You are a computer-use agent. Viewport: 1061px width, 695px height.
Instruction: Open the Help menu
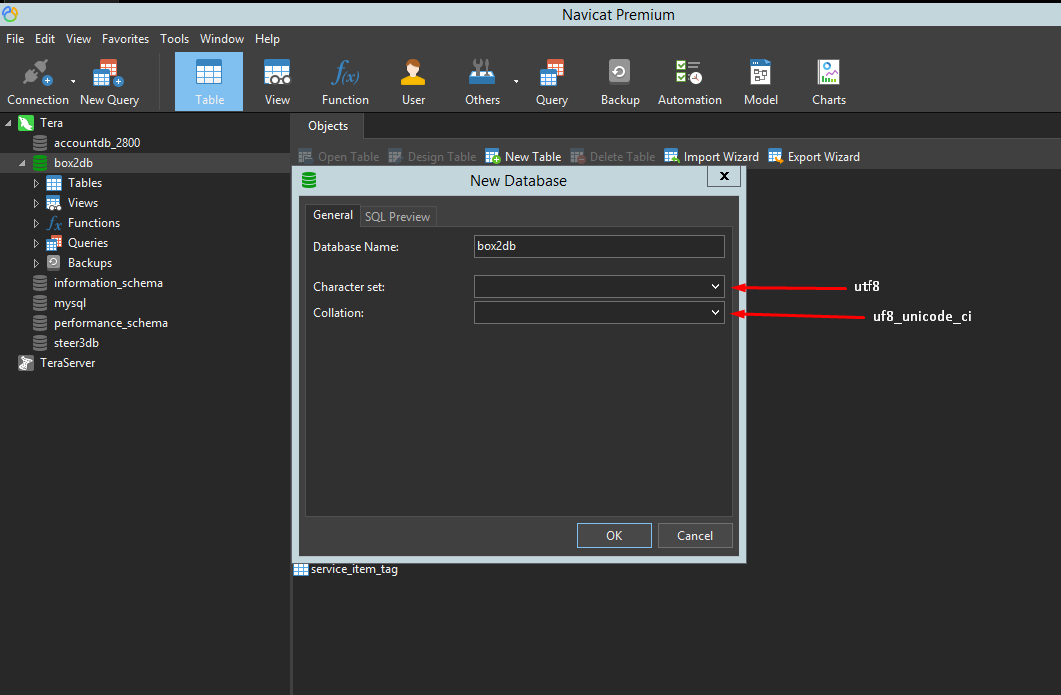[x=267, y=39]
